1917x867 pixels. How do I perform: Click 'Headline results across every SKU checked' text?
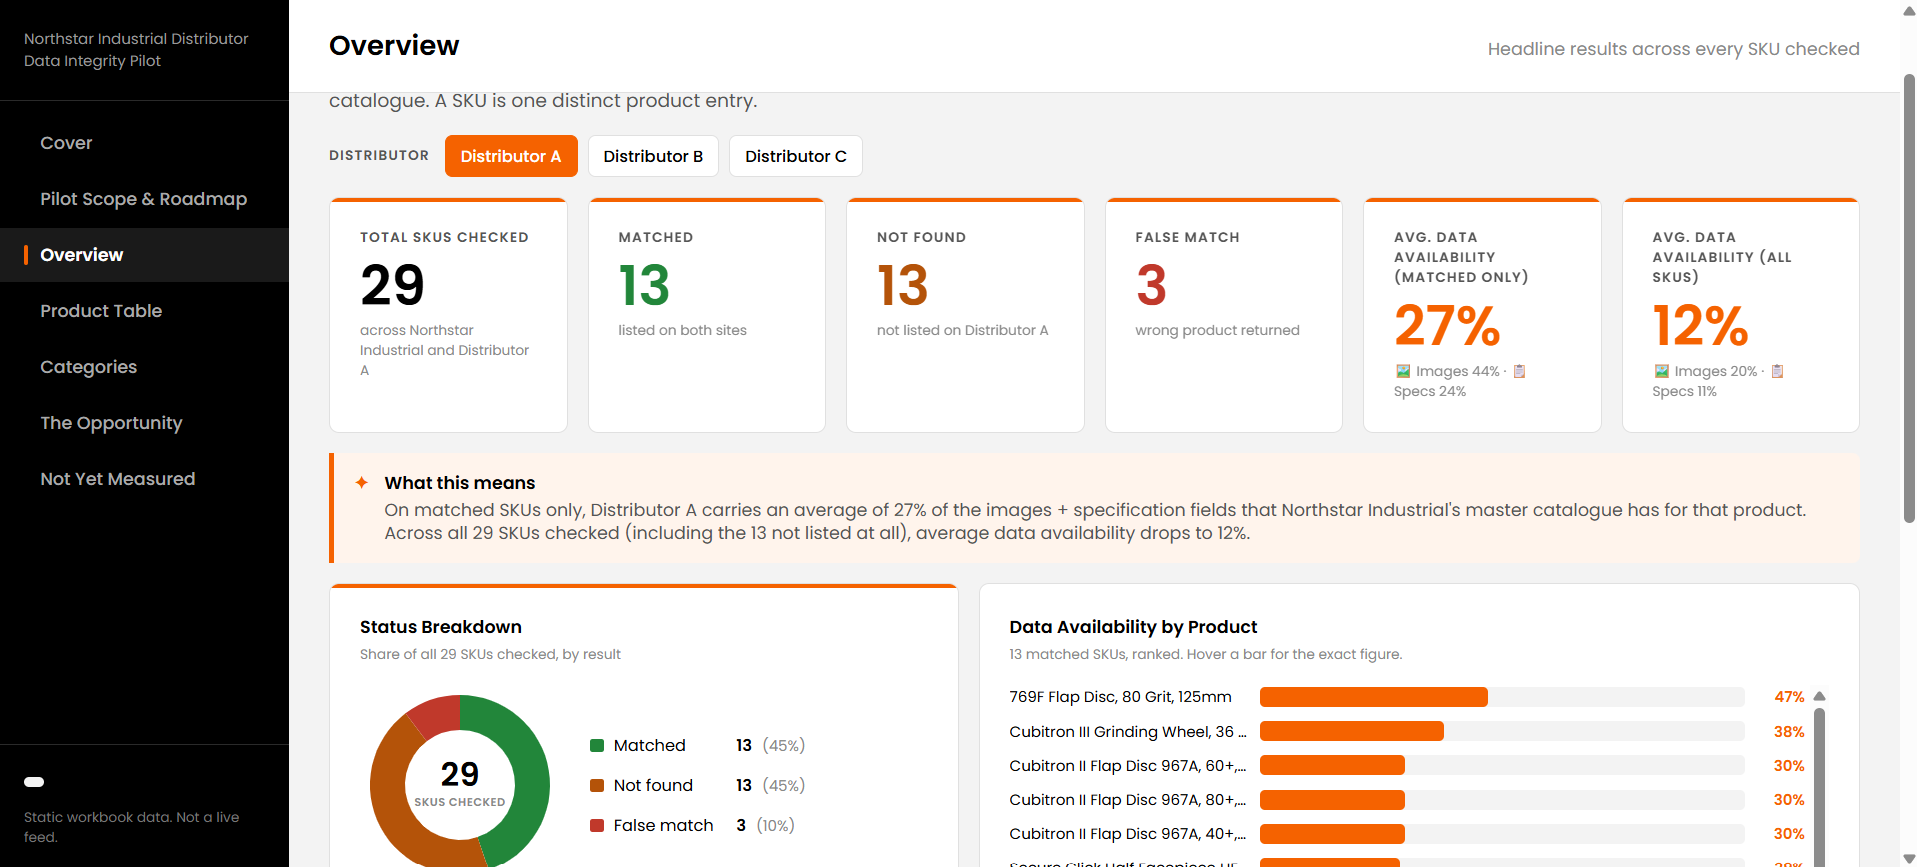point(1673,49)
